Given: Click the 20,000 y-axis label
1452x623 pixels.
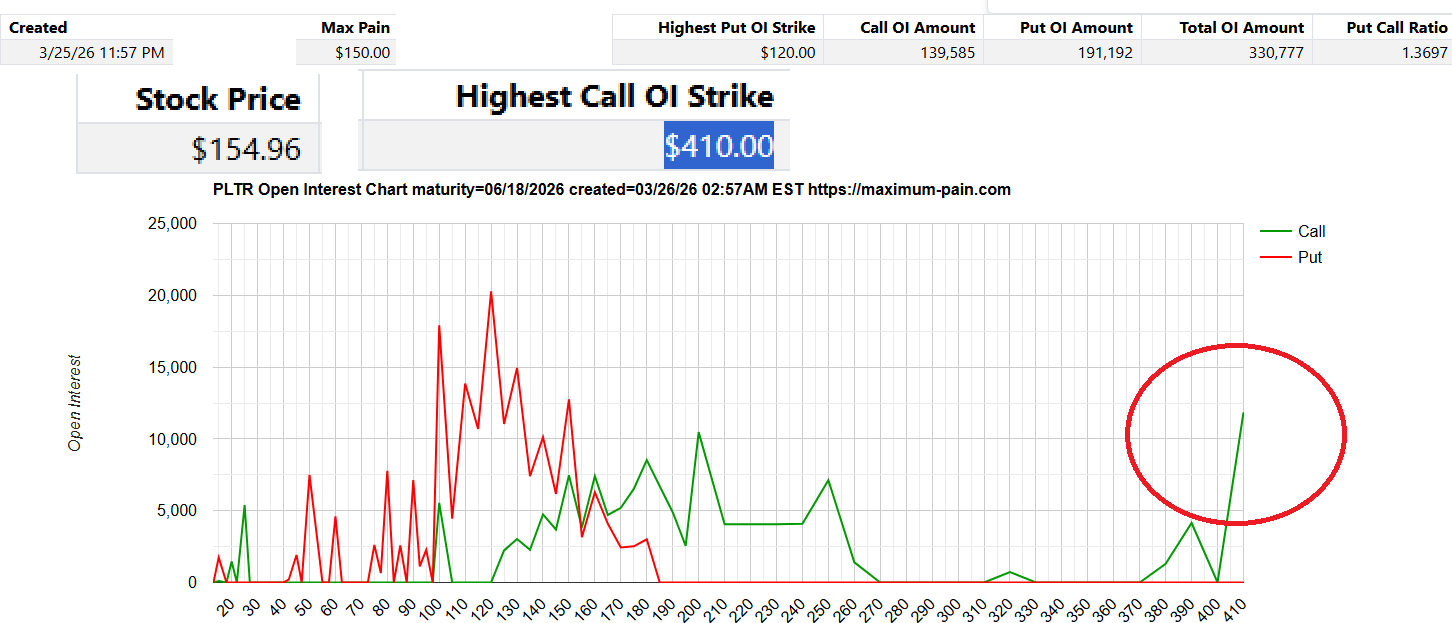Looking at the screenshot, I should 172,296.
